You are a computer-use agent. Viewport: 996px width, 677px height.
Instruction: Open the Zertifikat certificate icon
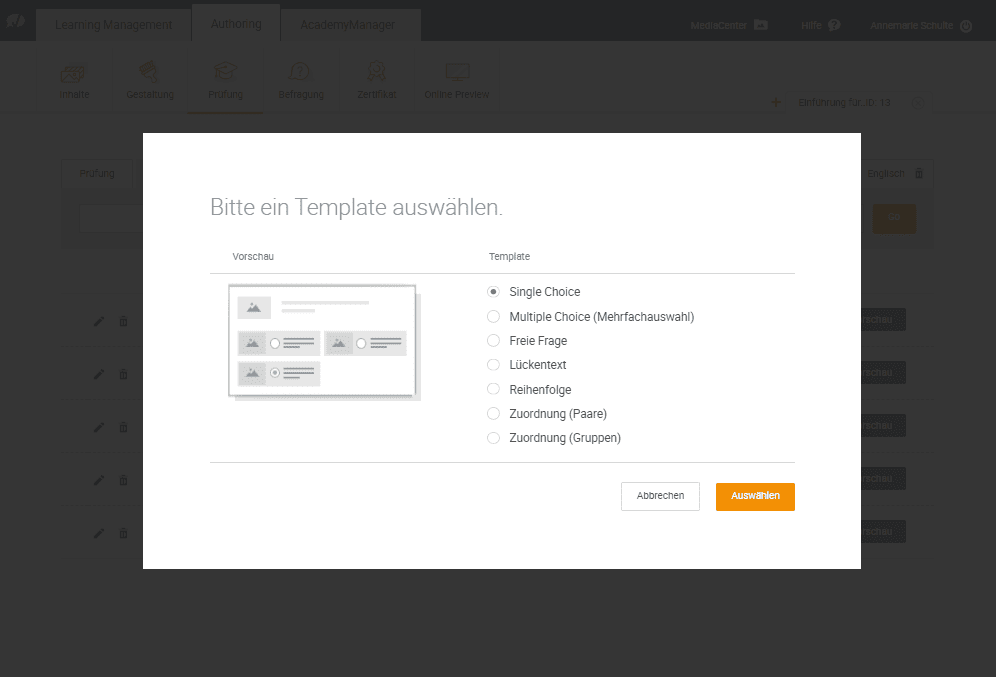[377, 74]
